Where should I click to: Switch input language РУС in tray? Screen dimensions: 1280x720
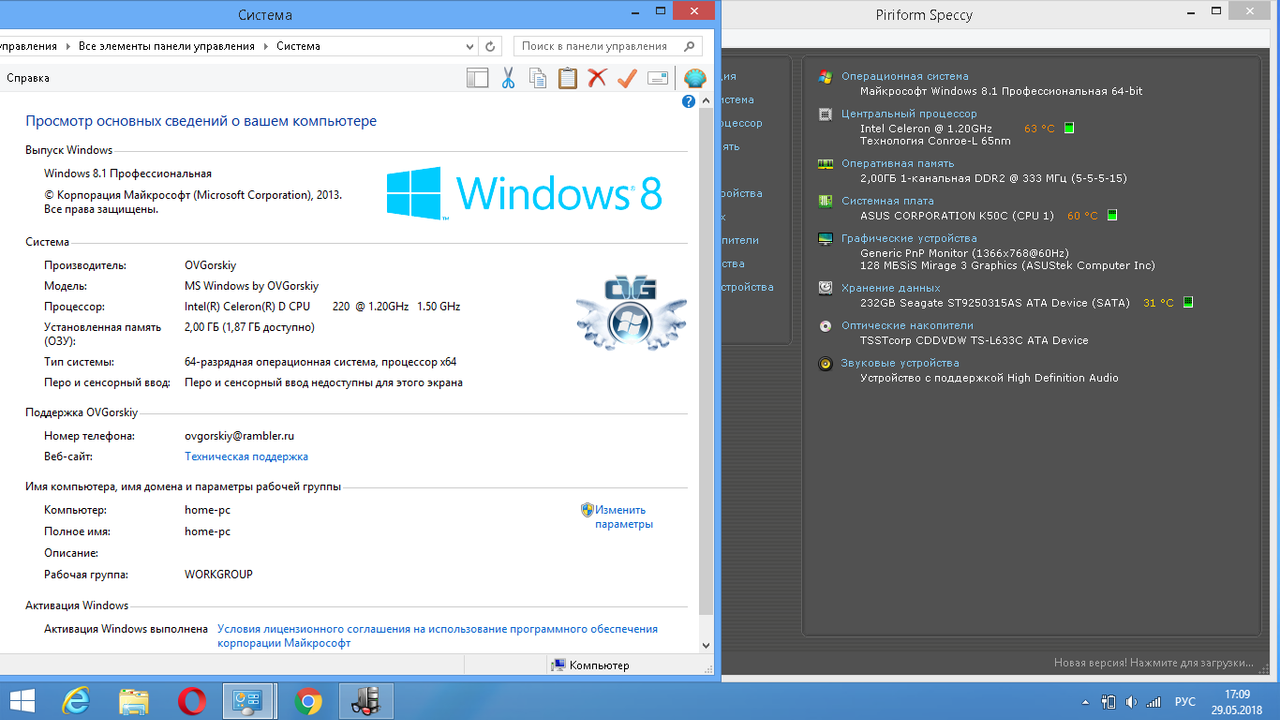coord(1185,702)
